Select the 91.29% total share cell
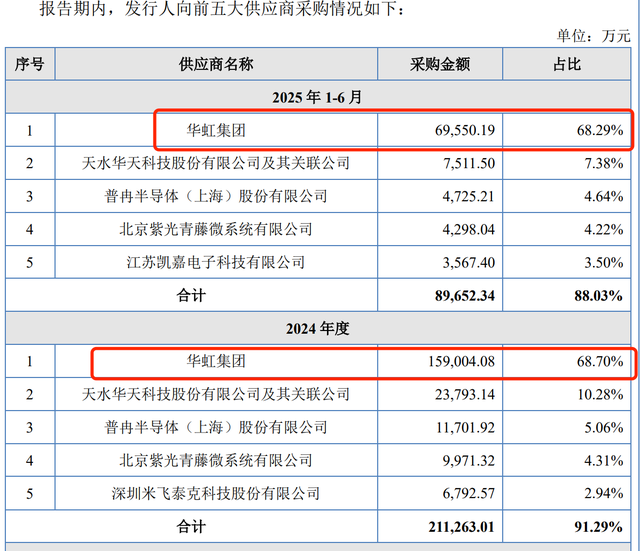Viewport: 640px width, 551px height. [x=598, y=526]
